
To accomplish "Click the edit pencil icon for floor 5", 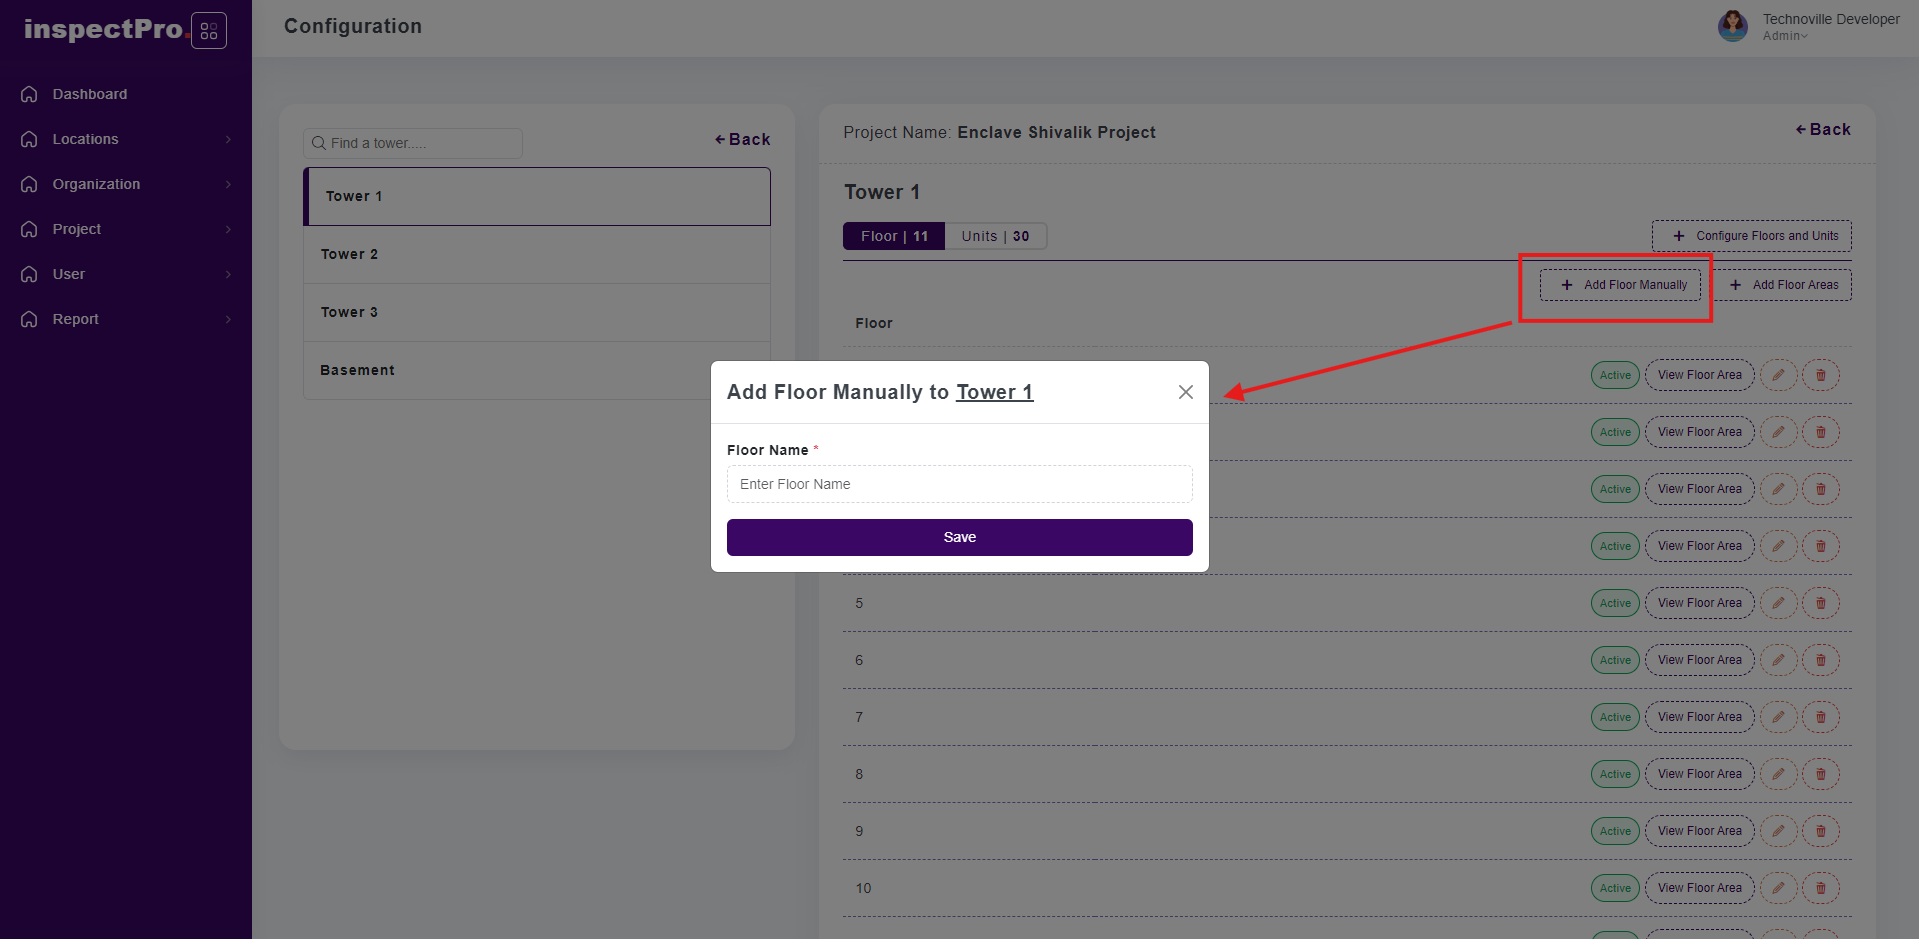I will (1778, 603).
